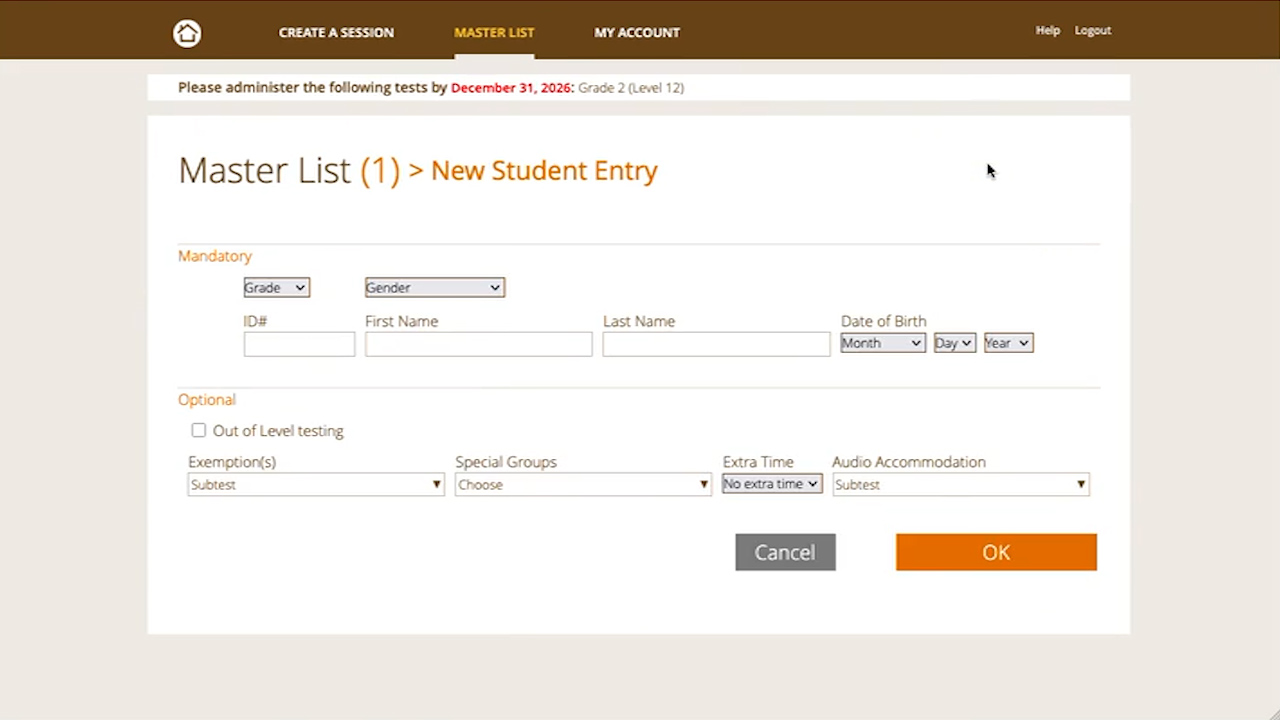This screenshot has height=720, width=1280.
Task: Switch to the Master List tab
Action: click(494, 33)
